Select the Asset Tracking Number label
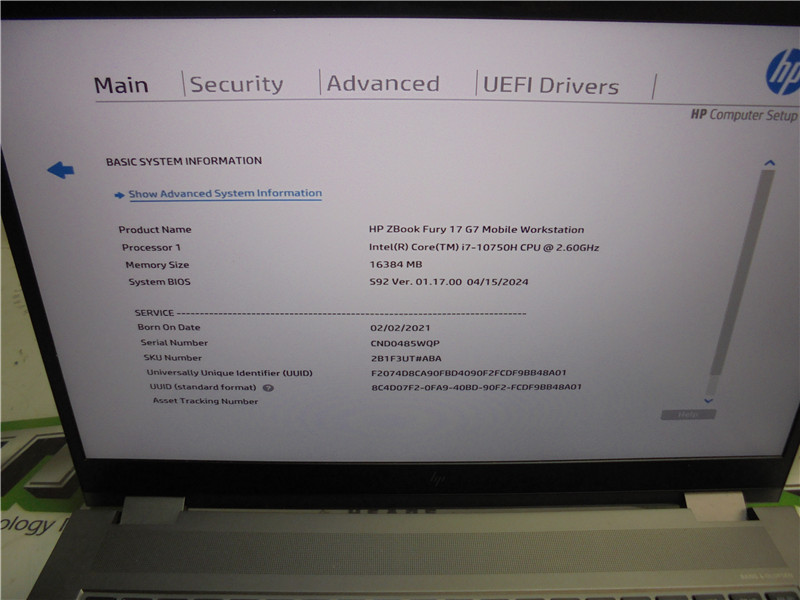 (x=205, y=401)
